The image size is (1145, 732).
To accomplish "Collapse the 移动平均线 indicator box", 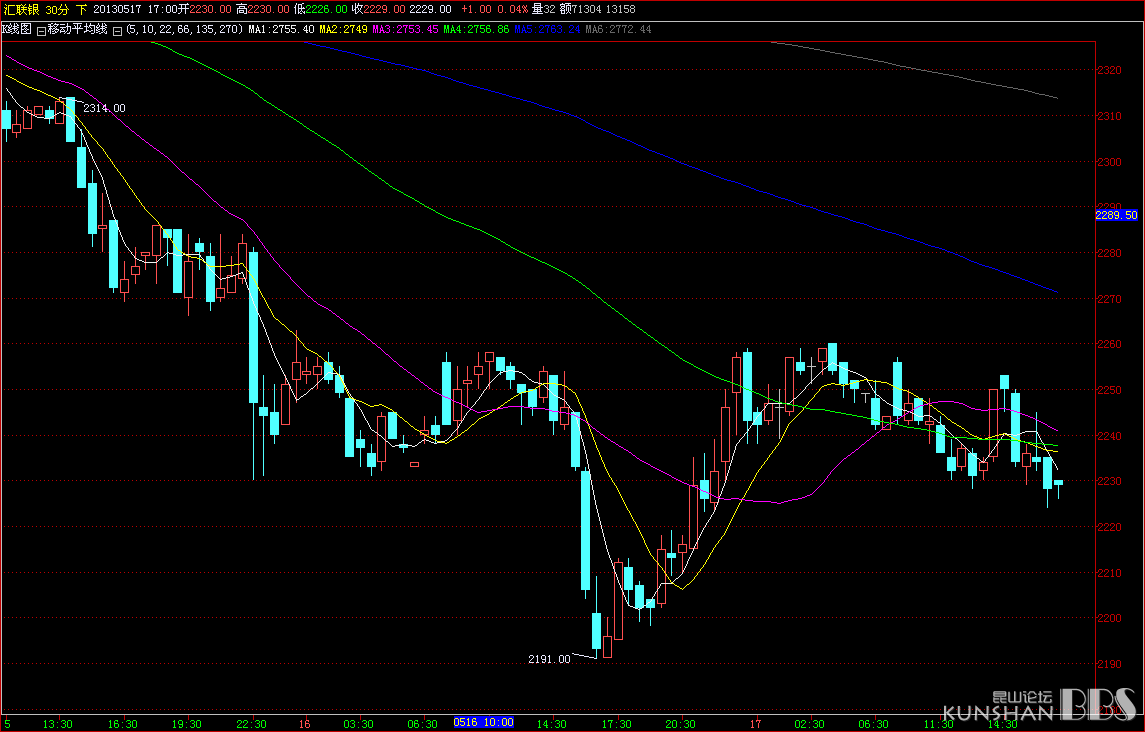I will (41, 31).
